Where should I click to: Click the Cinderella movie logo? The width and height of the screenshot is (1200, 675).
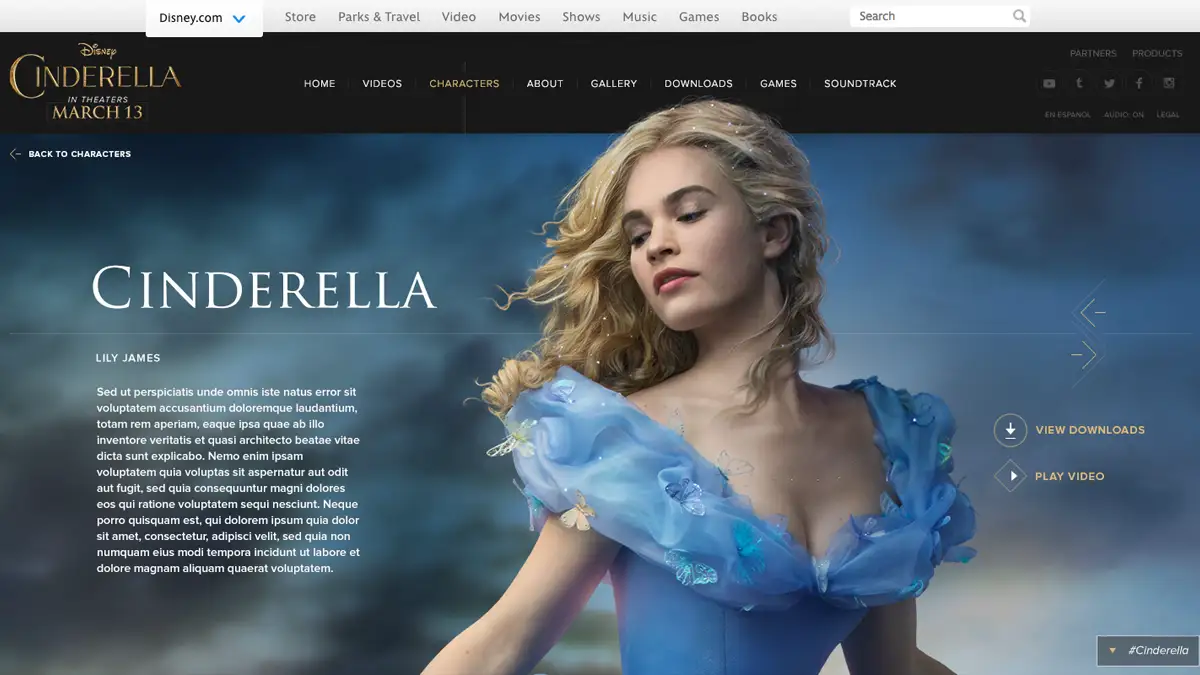coord(95,82)
